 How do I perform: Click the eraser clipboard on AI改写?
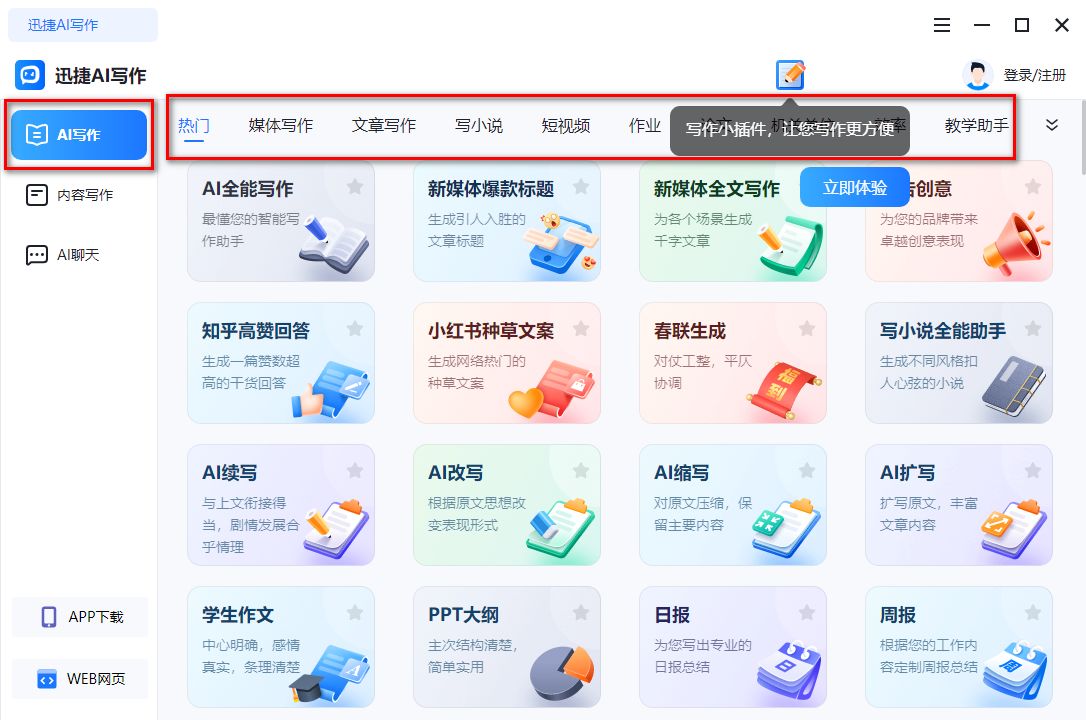(560, 528)
